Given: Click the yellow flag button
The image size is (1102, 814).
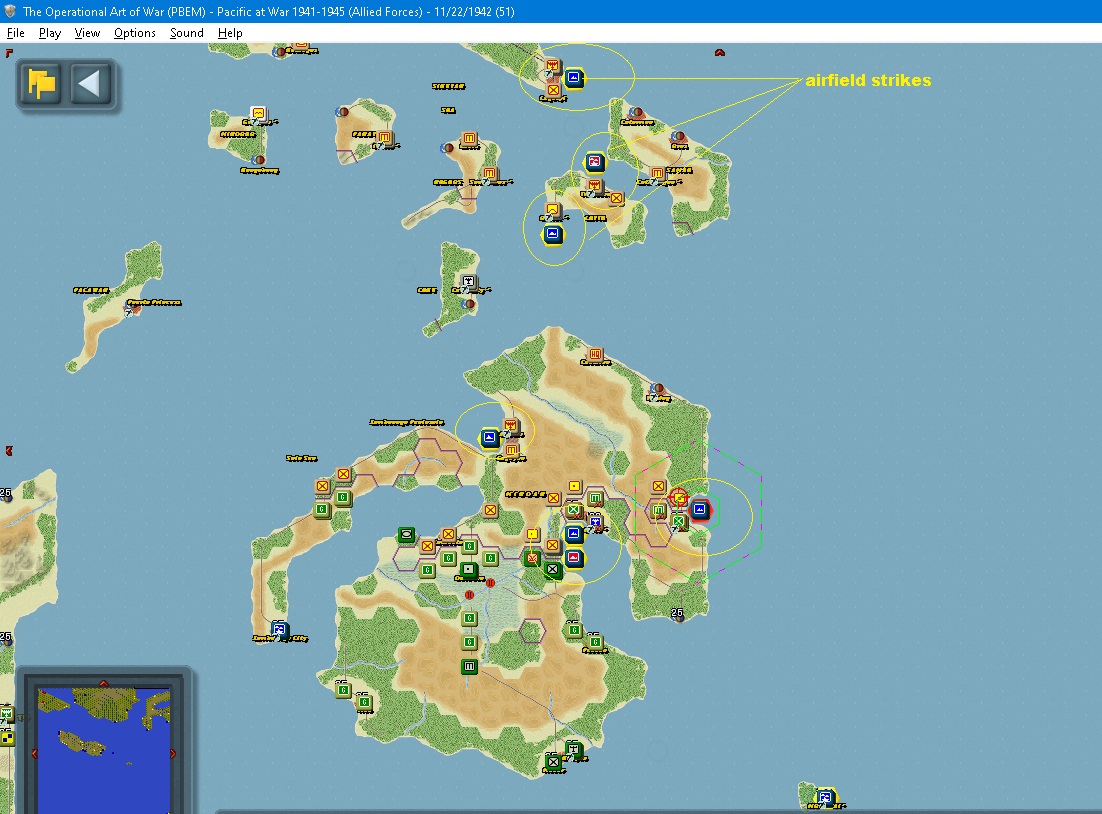Looking at the screenshot, I should coord(41,84).
